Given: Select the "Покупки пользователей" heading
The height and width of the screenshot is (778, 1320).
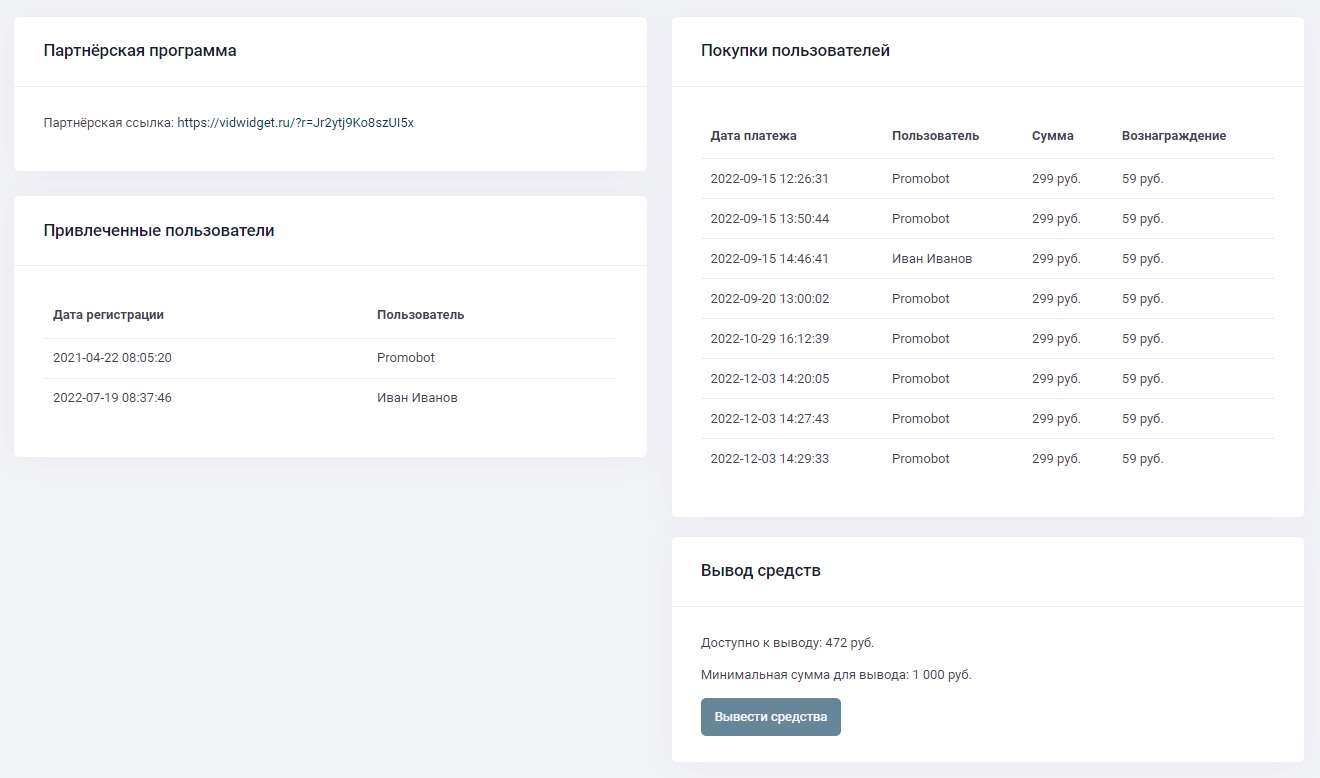Looking at the screenshot, I should point(795,51).
